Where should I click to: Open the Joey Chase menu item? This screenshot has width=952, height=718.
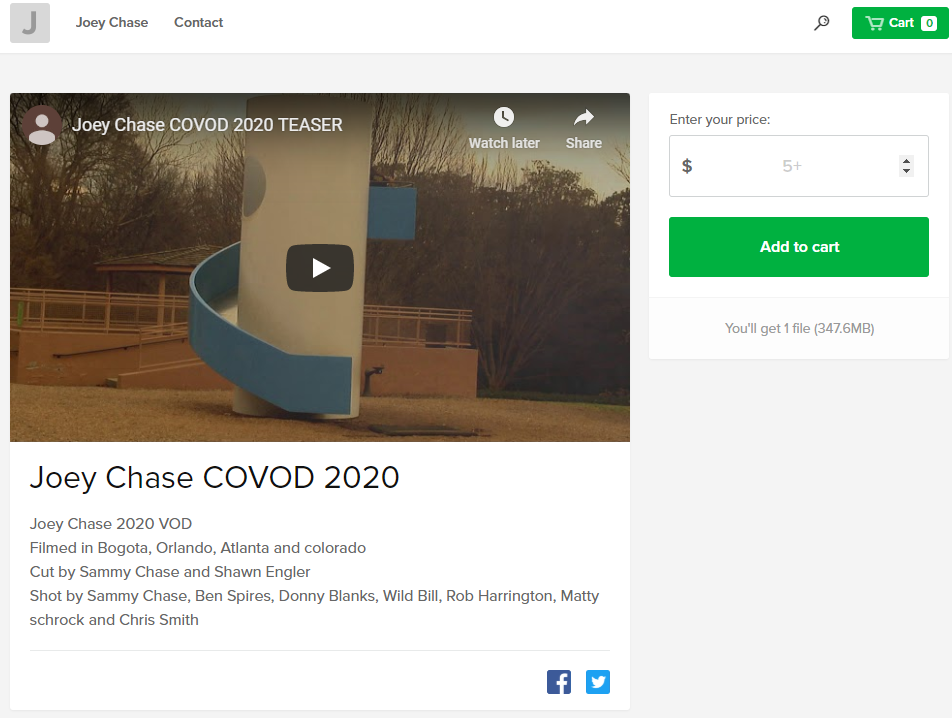[x=112, y=23]
